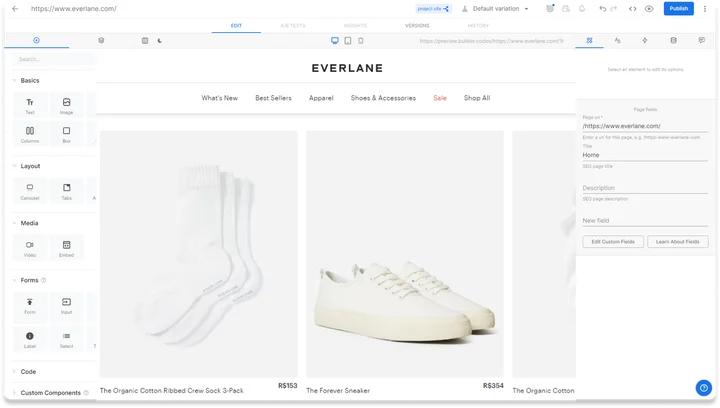Select the Form block
Screen dimensions: 720x408
pyautogui.click(x=30, y=305)
